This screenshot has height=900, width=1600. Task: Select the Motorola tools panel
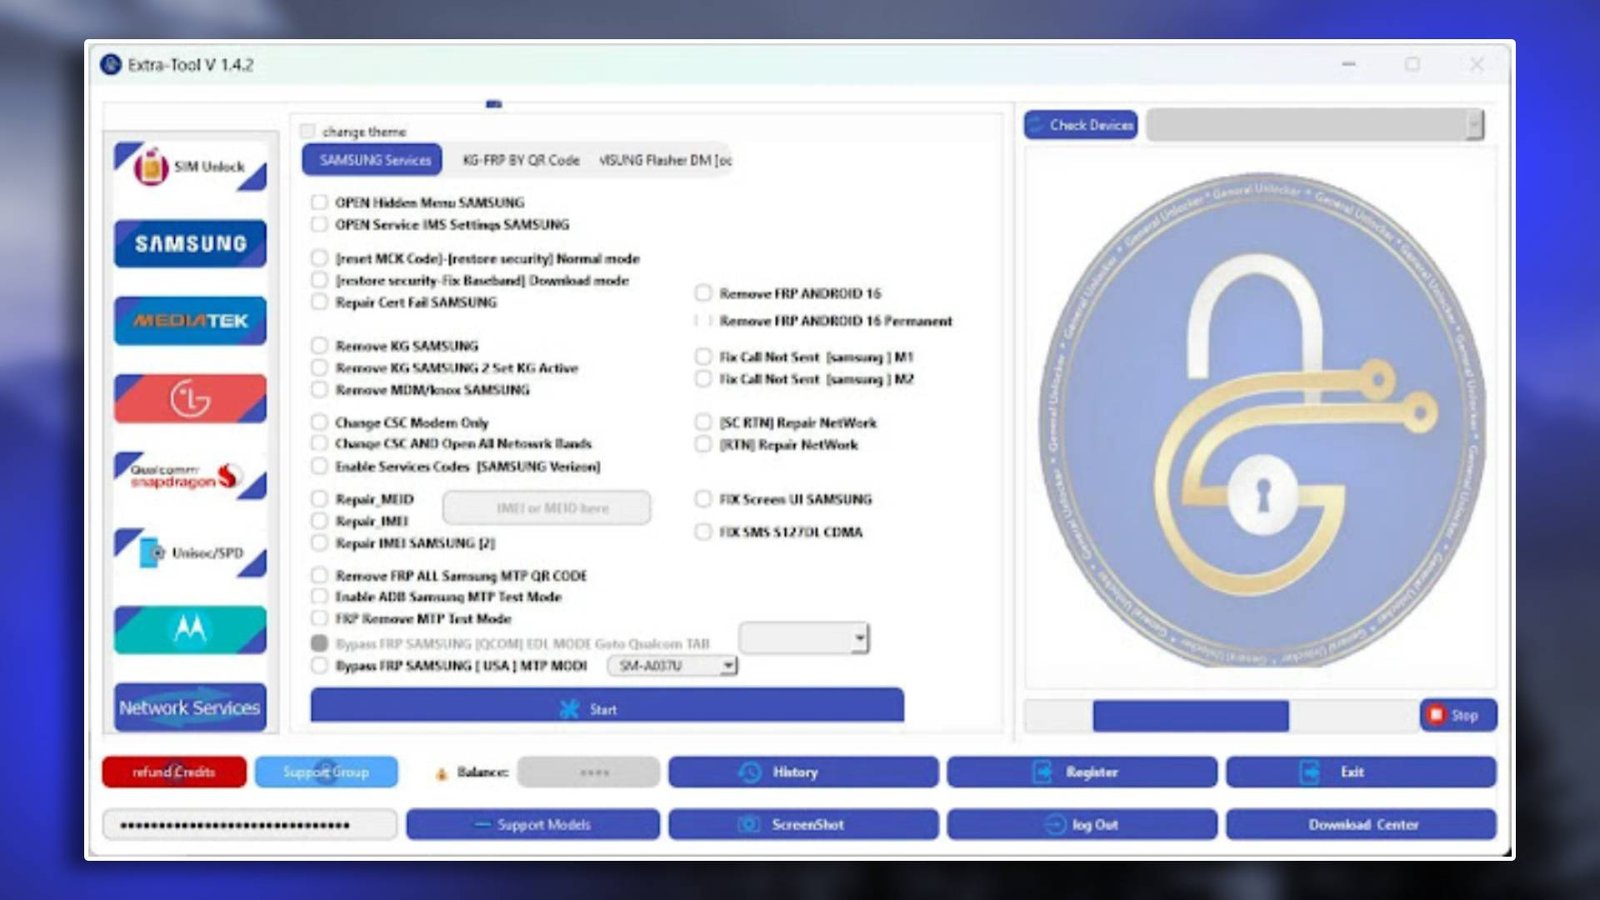point(189,629)
